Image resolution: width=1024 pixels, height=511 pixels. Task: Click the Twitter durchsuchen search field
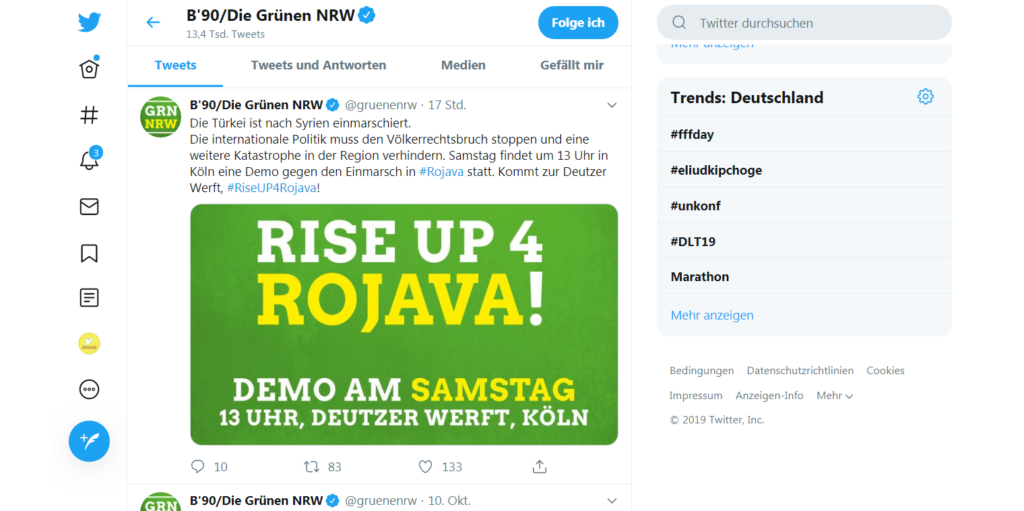[804, 23]
